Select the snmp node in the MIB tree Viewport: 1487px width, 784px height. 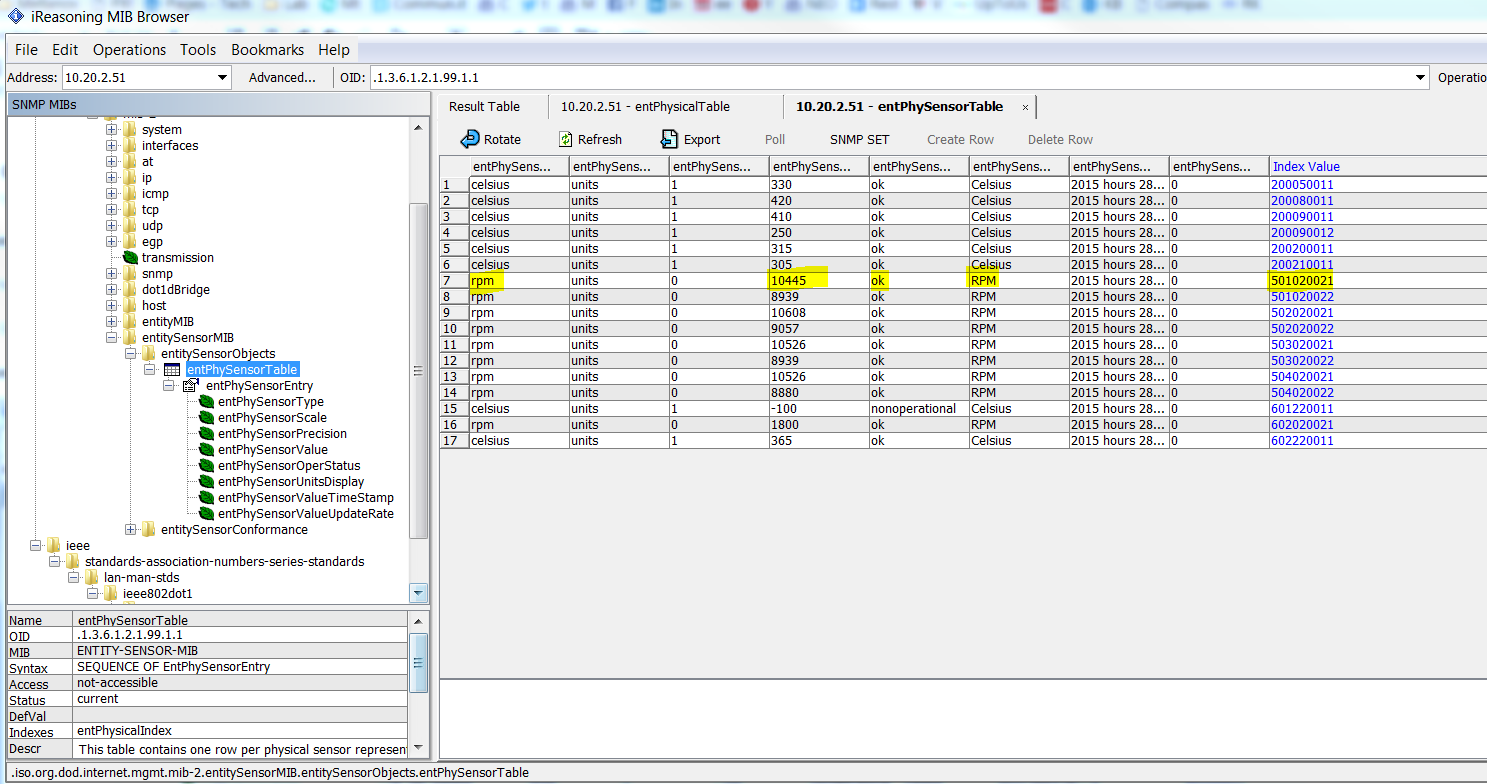click(x=157, y=273)
